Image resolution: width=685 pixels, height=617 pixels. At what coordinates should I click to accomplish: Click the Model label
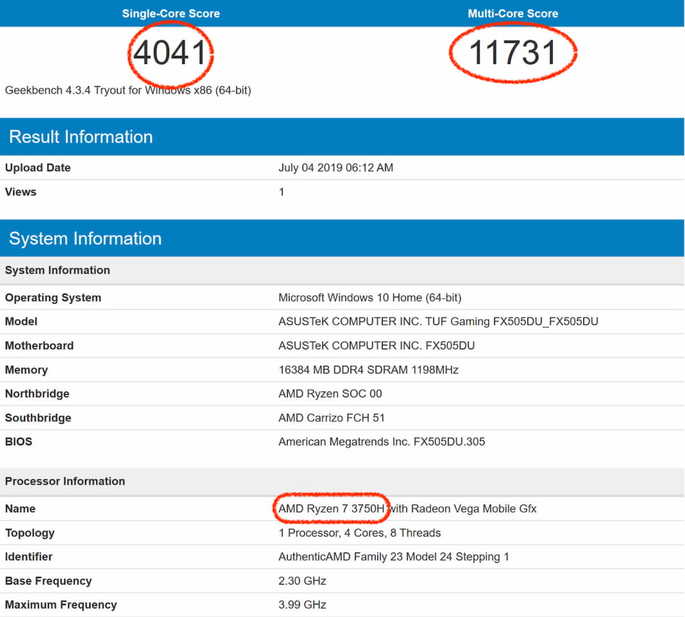[21, 322]
